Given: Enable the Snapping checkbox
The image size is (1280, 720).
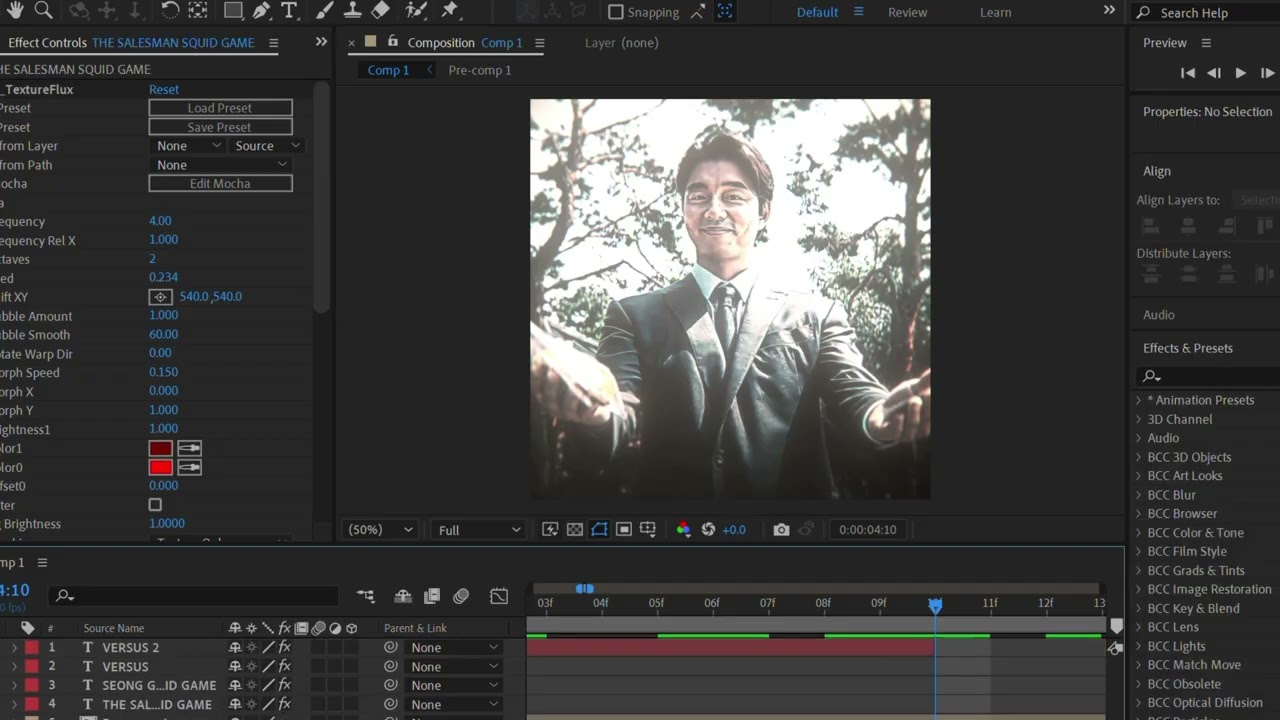Looking at the screenshot, I should click(x=616, y=12).
